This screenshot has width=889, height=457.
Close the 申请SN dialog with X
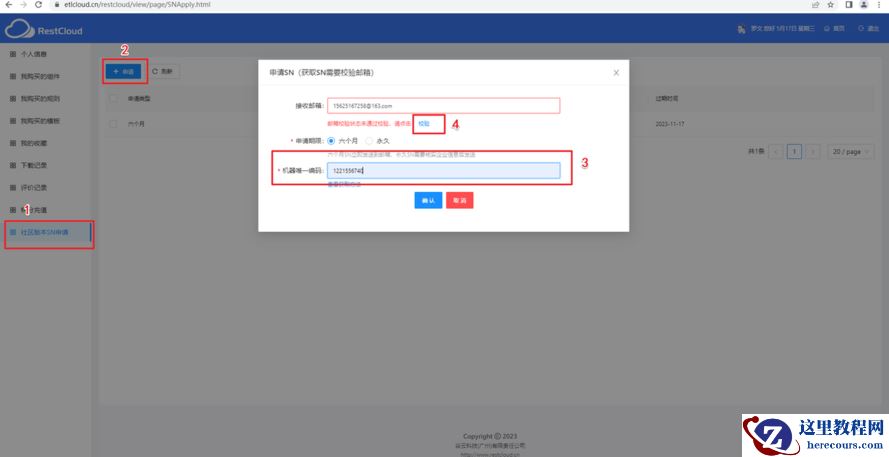point(616,73)
